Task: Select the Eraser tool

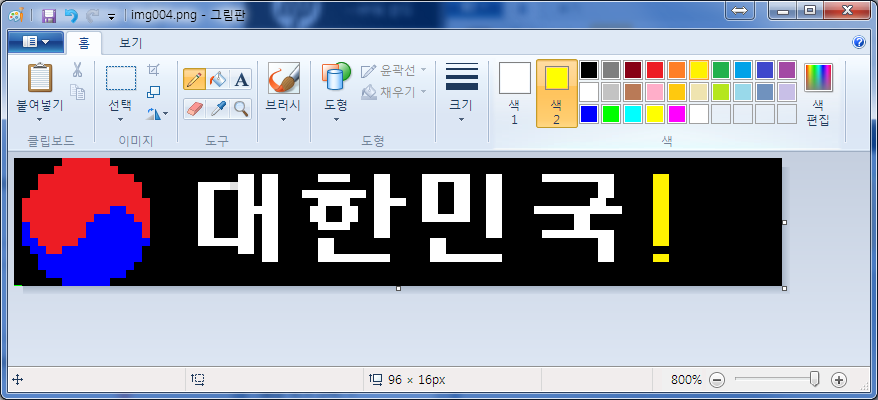Action: [194, 109]
